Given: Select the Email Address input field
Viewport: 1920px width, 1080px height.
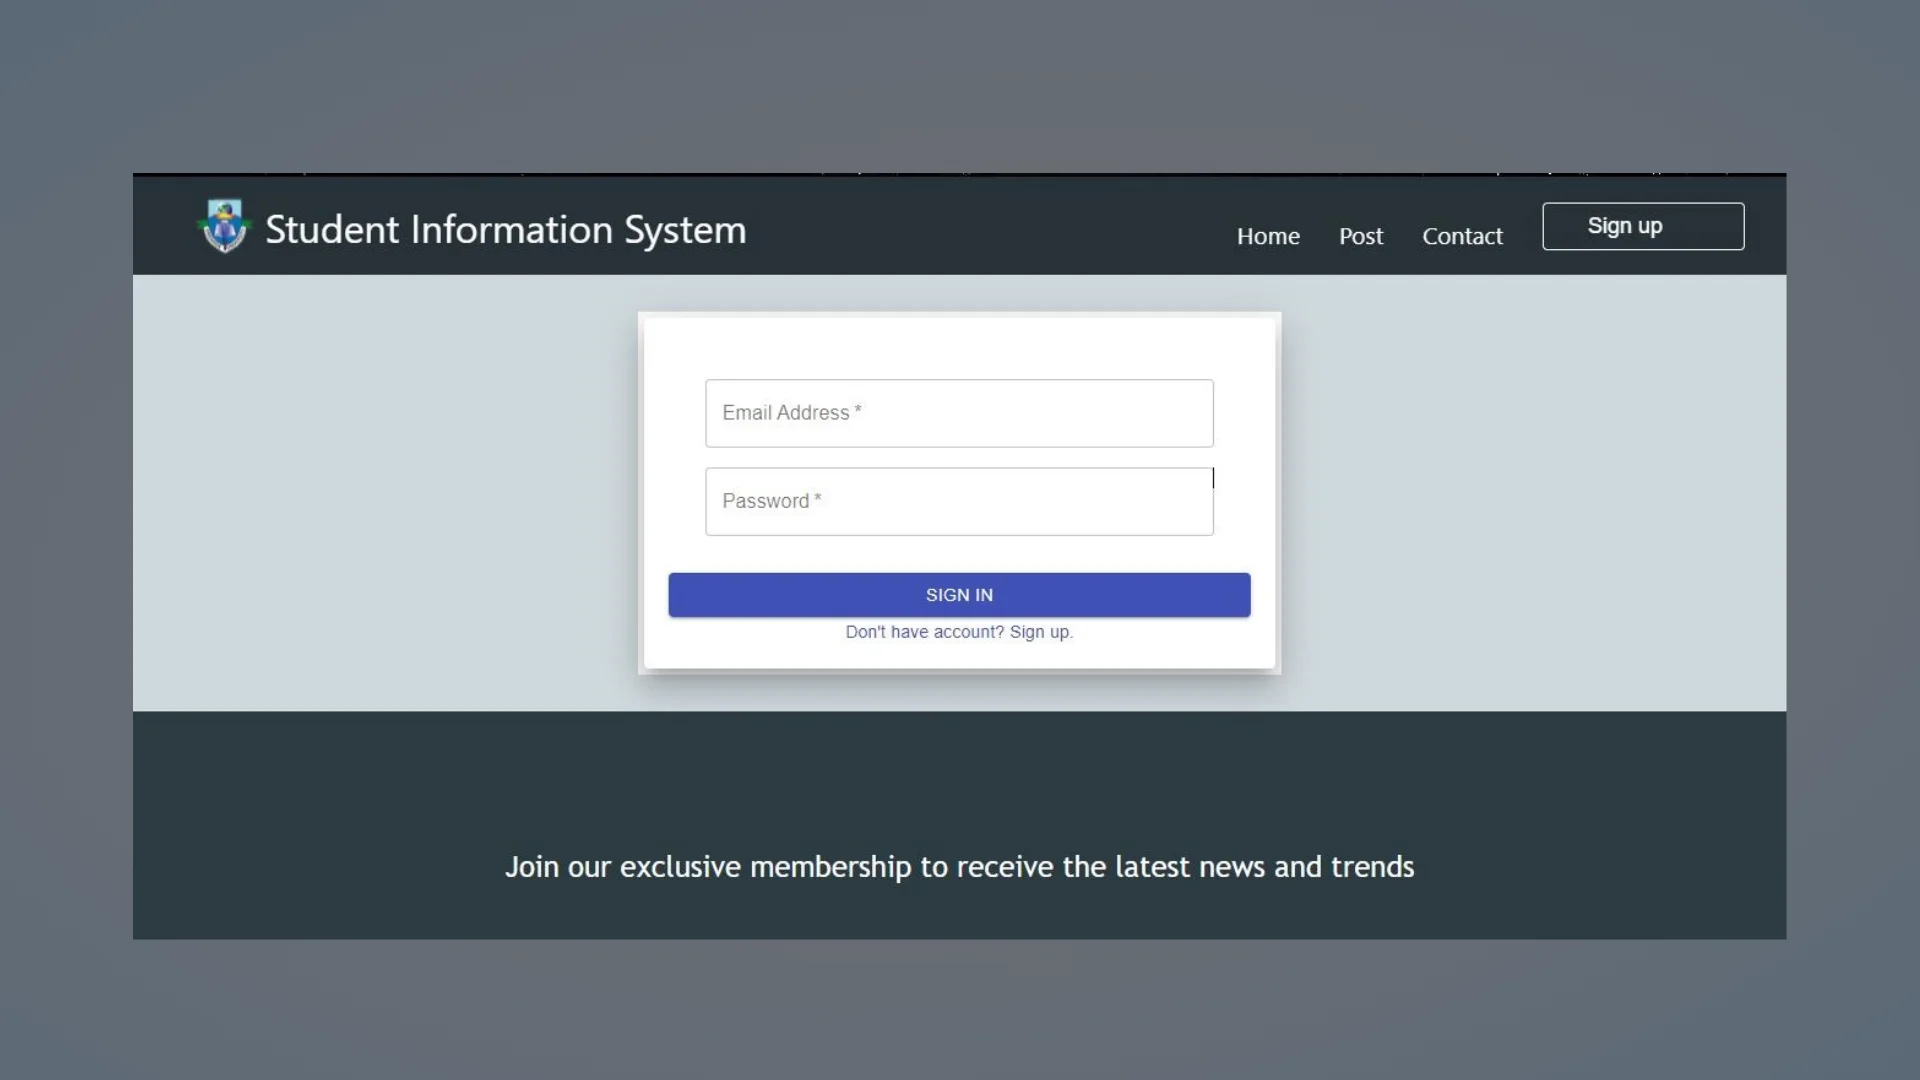Looking at the screenshot, I should pos(958,413).
